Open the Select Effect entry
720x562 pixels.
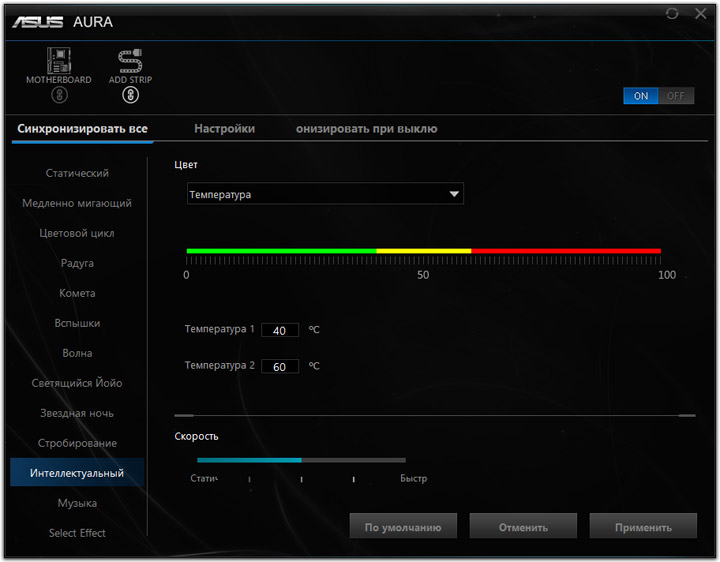77,533
